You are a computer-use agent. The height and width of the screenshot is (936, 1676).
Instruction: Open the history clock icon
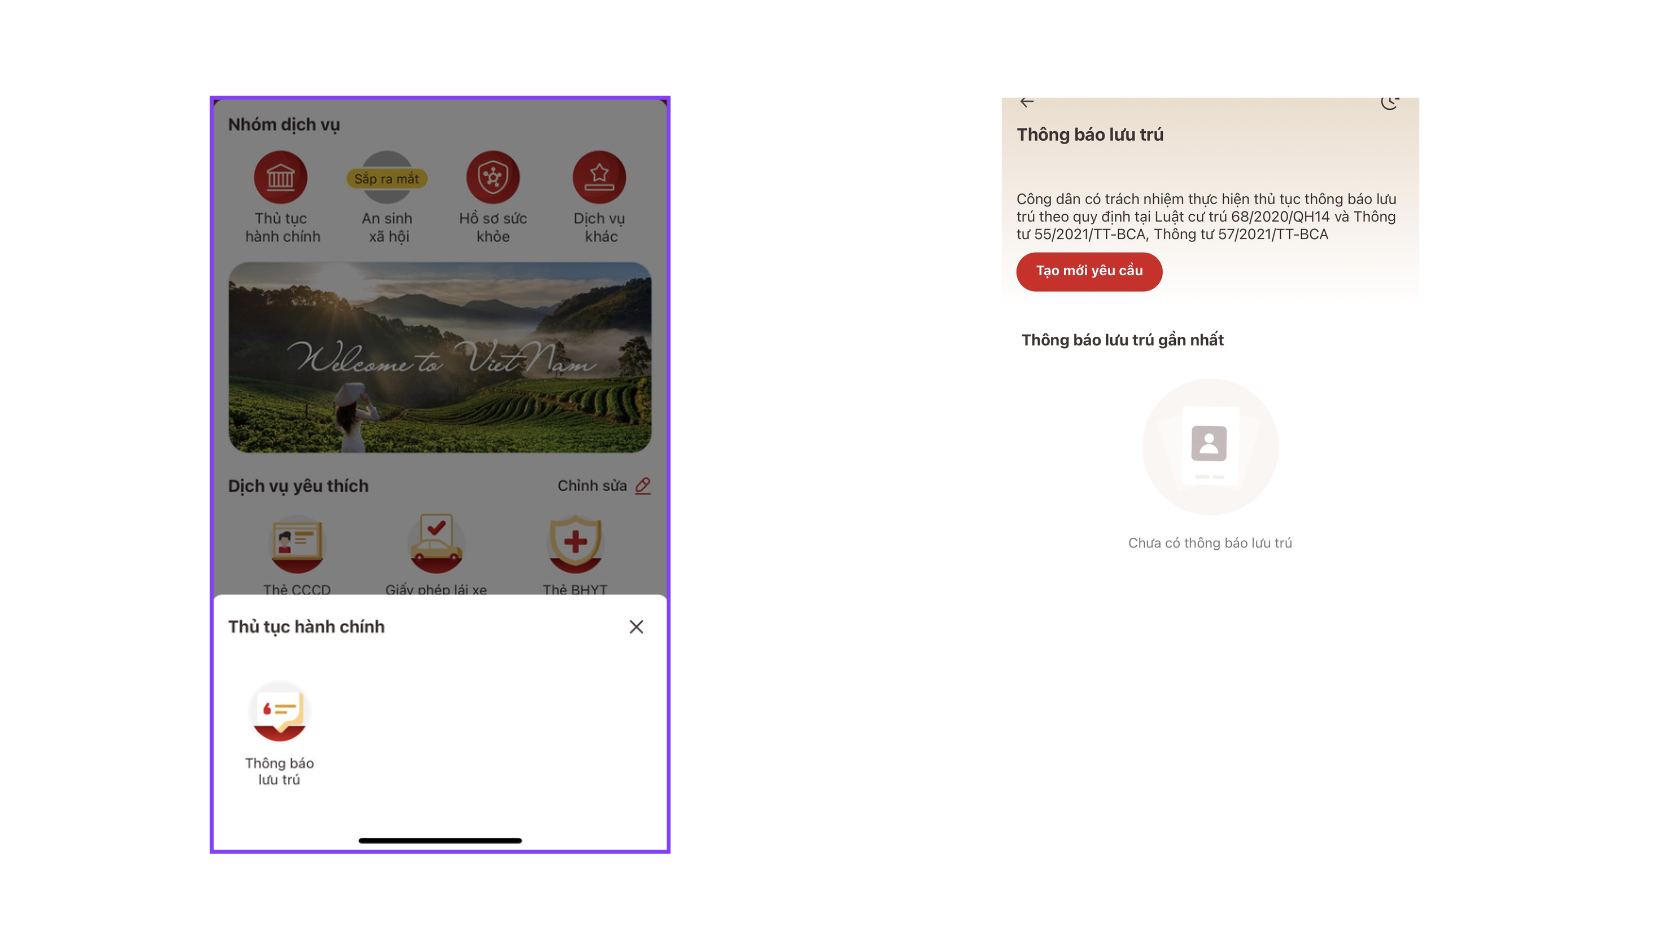pyautogui.click(x=1390, y=102)
